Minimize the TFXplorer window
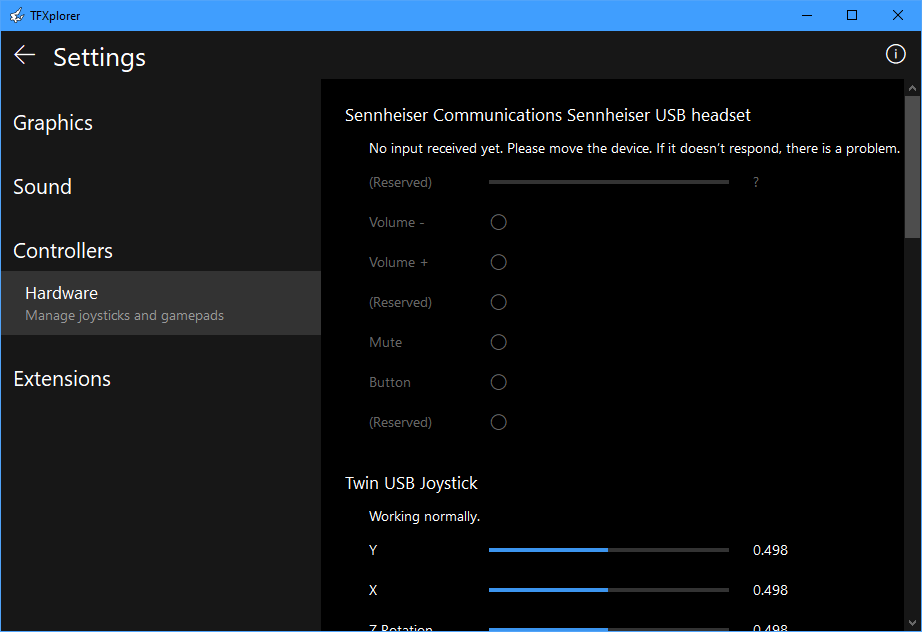922x632 pixels. [806, 15]
